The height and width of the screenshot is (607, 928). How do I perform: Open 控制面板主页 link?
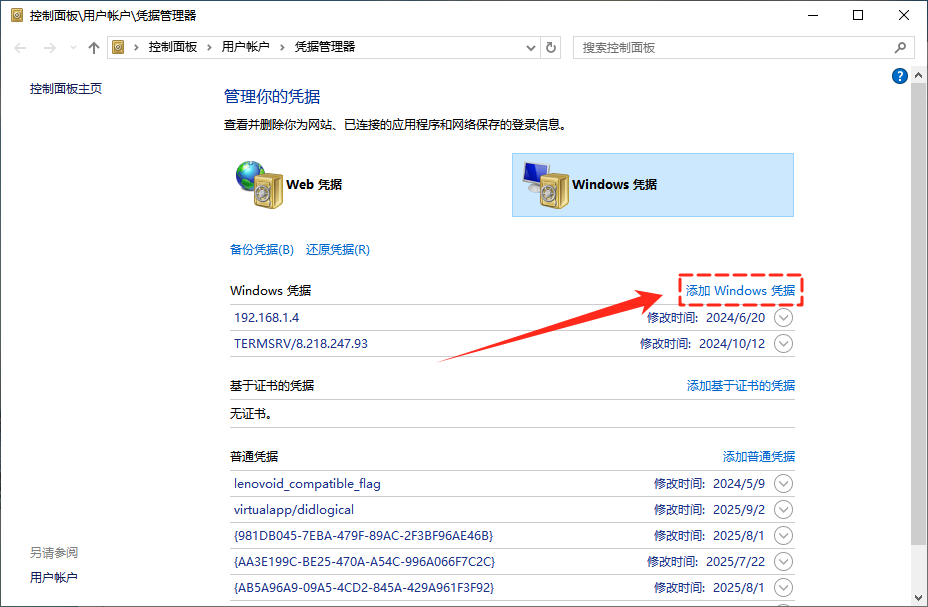(x=66, y=89)
